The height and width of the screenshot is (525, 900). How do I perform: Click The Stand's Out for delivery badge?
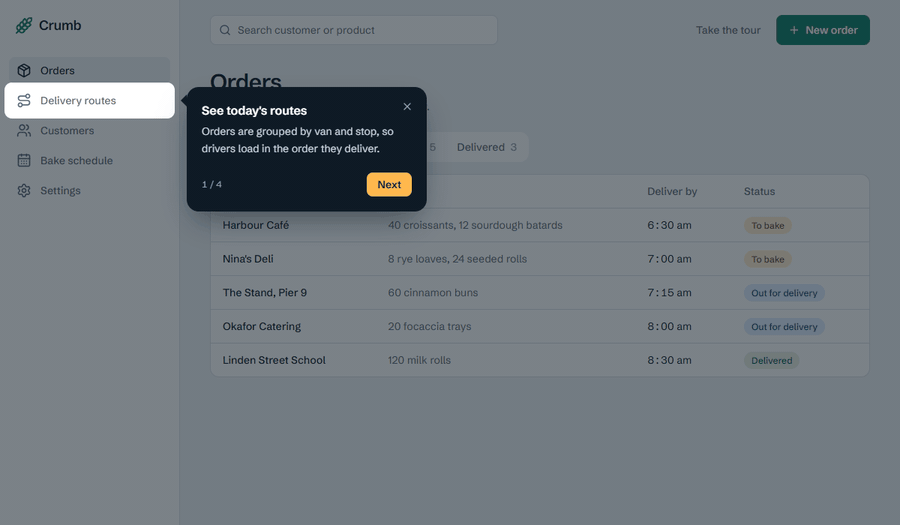784,293
